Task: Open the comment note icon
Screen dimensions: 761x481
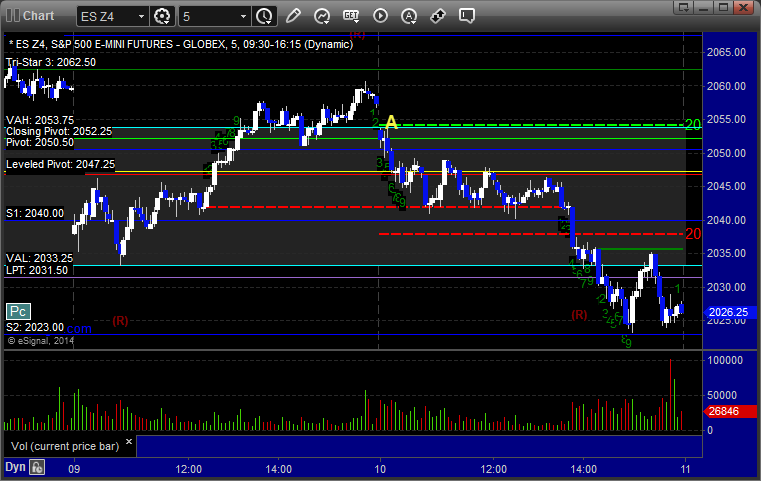Action: [467, 16]
